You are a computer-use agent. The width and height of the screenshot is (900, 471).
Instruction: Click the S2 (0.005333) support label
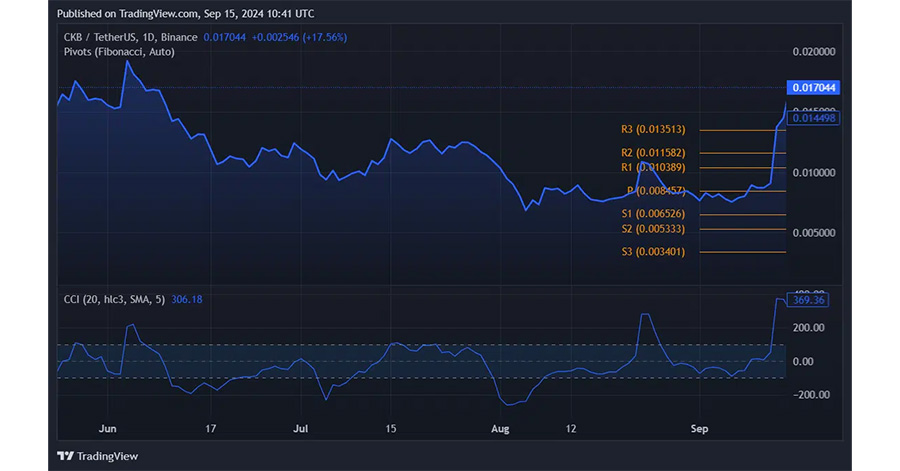pos(653,229)
